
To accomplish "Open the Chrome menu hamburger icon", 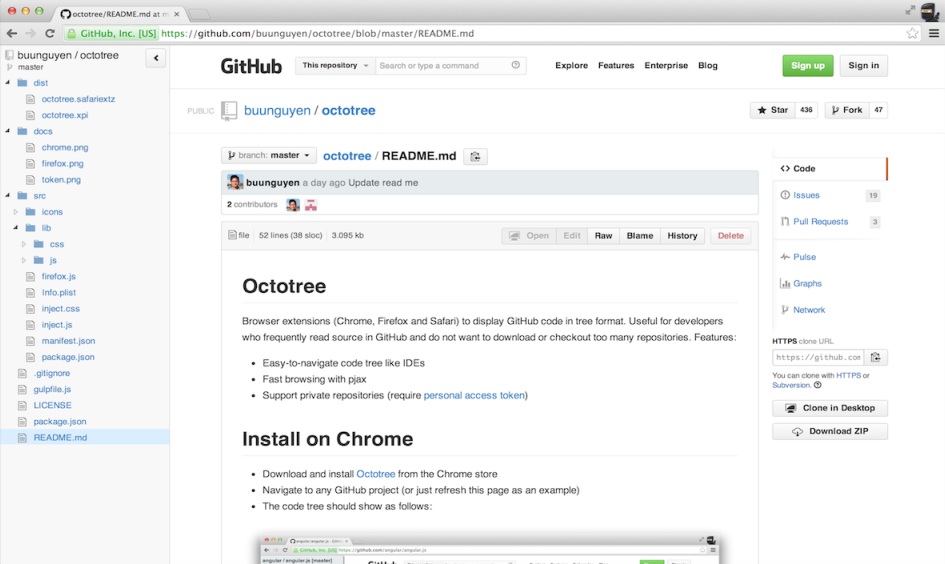I will [932, 33].
